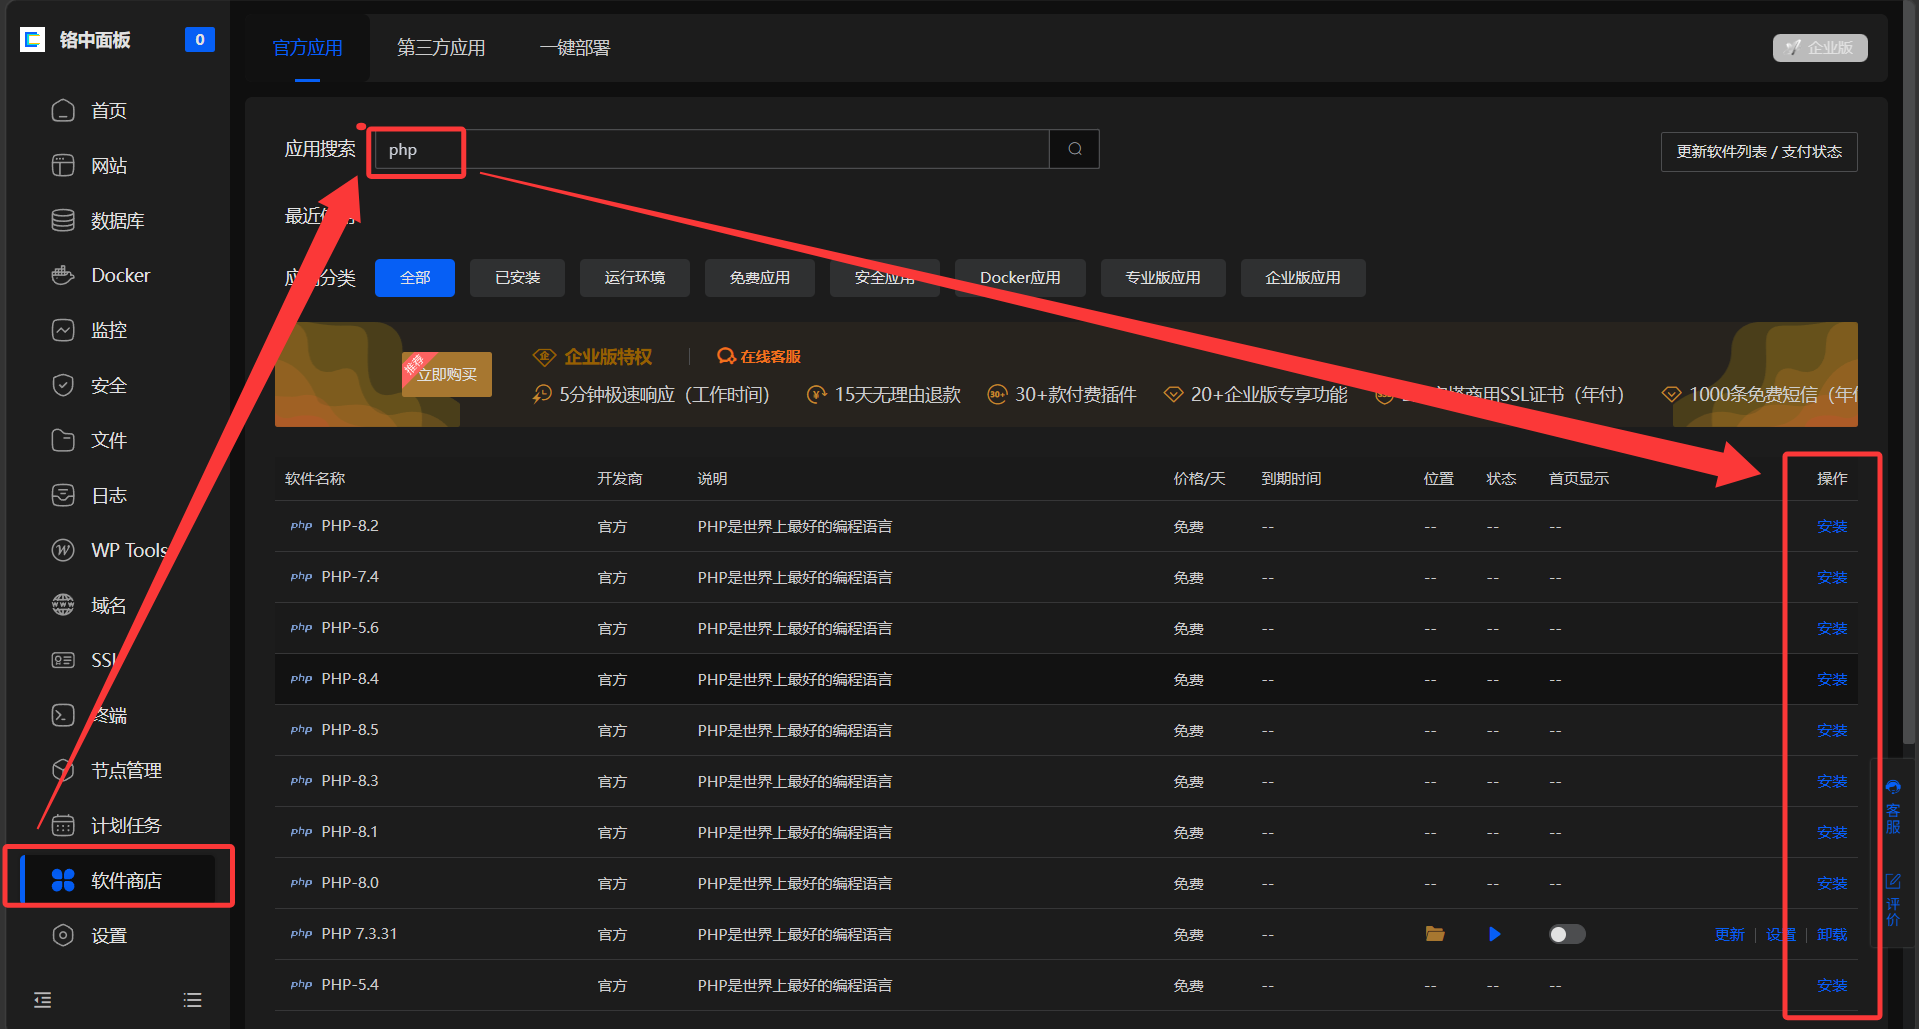Click the PHP 7.3.31 software name
1919x1029 pixels.
point(359,934)
